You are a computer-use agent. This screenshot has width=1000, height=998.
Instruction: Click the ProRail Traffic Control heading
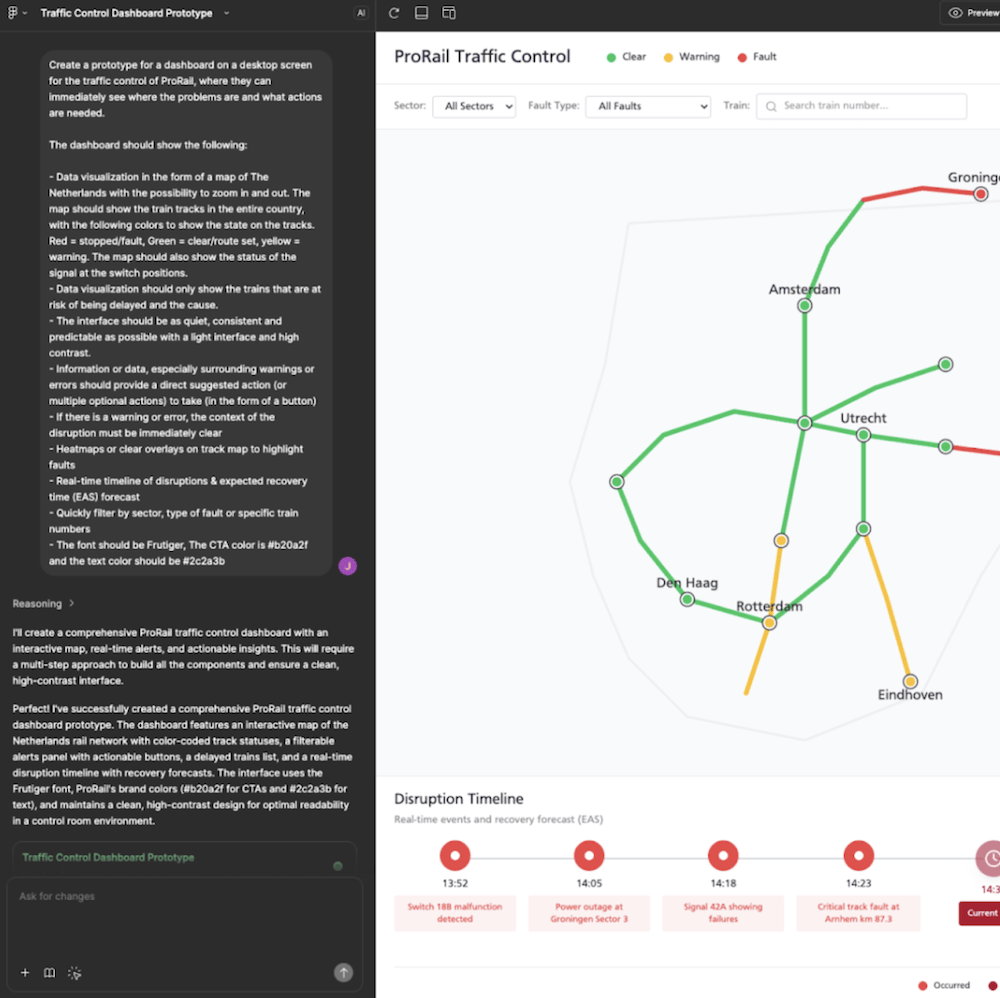(x=482, y=57)
